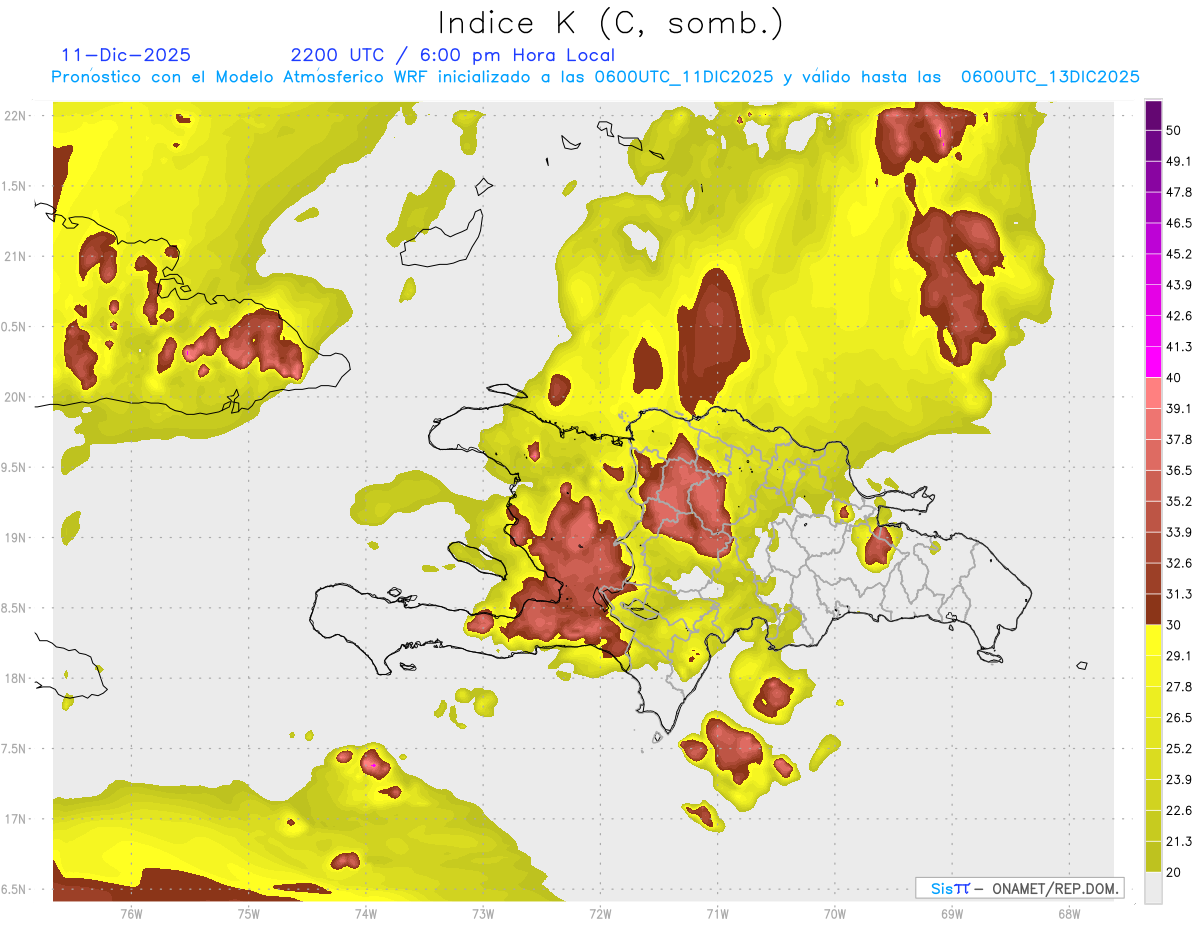Click the '76W' longitude axis label
This screenshot has width=1200, height=927.
(x=131, y=913)
